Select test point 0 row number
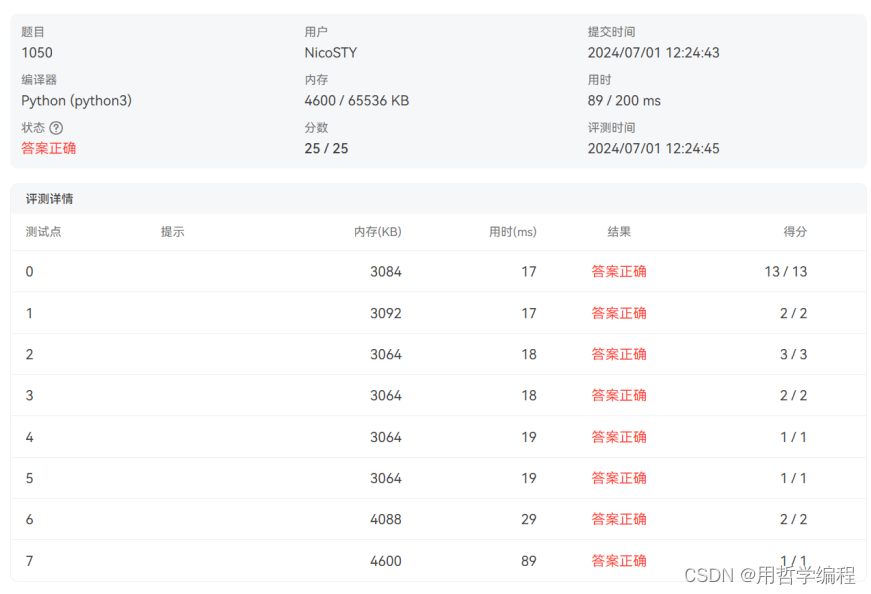871x594 pixels. (29, 272)
